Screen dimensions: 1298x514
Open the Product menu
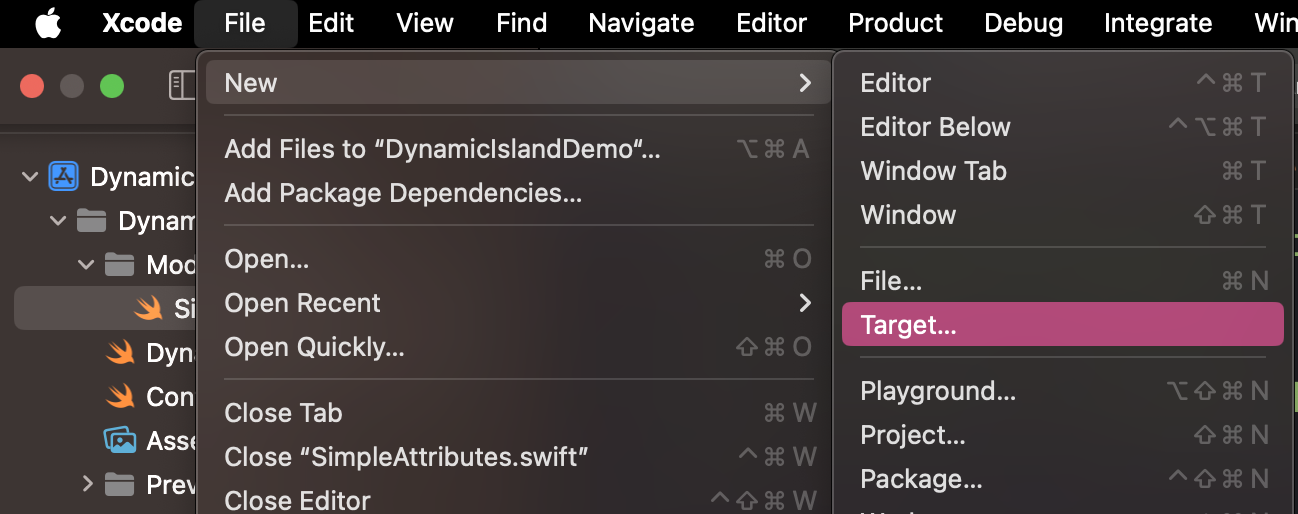(895, 23)
